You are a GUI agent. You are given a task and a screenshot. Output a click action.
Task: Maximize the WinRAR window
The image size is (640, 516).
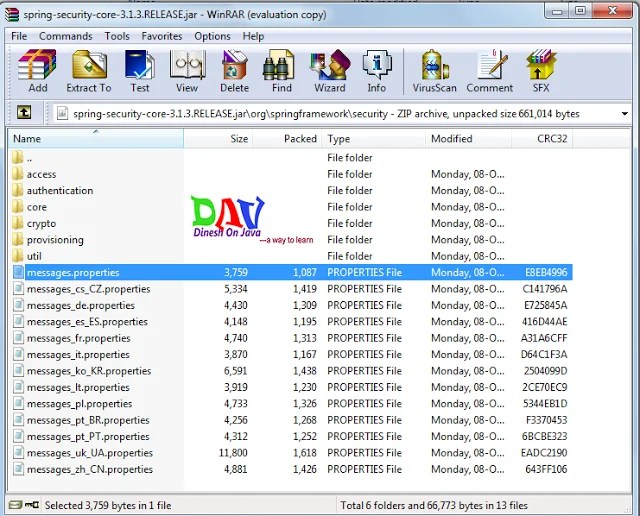tap(580, 11)
